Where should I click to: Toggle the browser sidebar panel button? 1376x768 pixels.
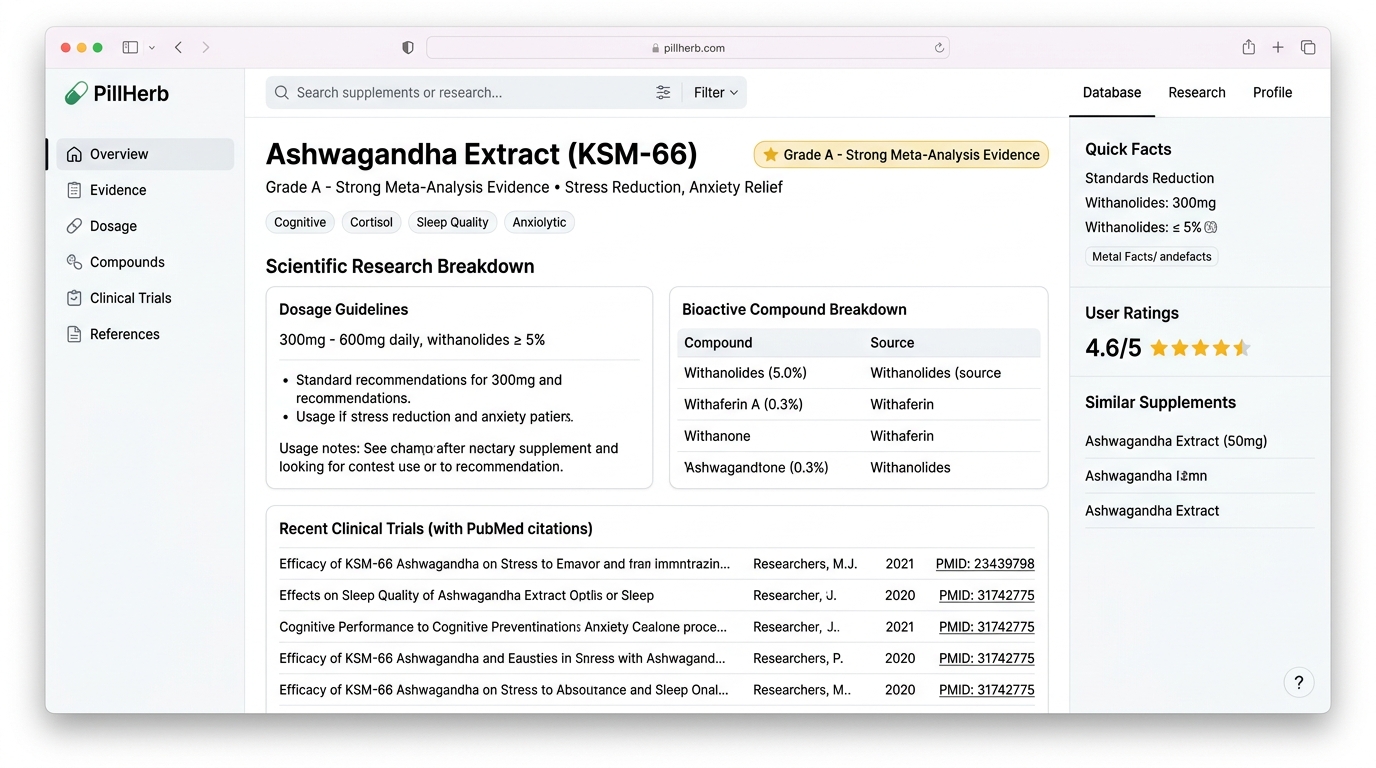pyautogui.click(x=130, y=47)
